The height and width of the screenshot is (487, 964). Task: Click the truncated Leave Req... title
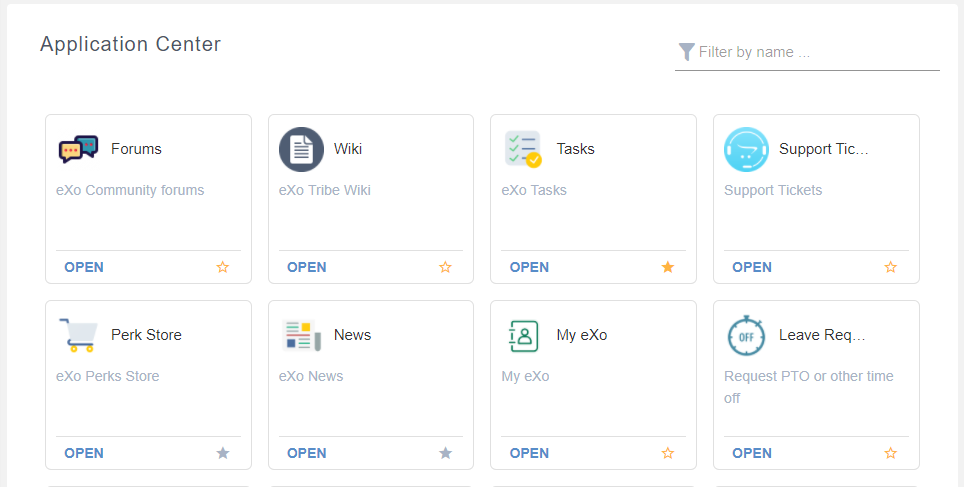[822, 335]
